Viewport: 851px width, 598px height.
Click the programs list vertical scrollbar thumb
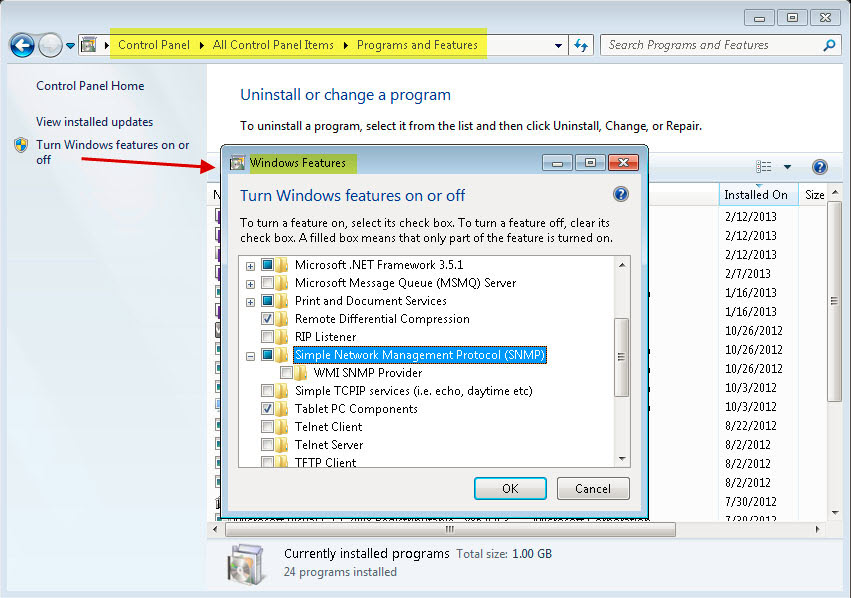pos(834,301)
